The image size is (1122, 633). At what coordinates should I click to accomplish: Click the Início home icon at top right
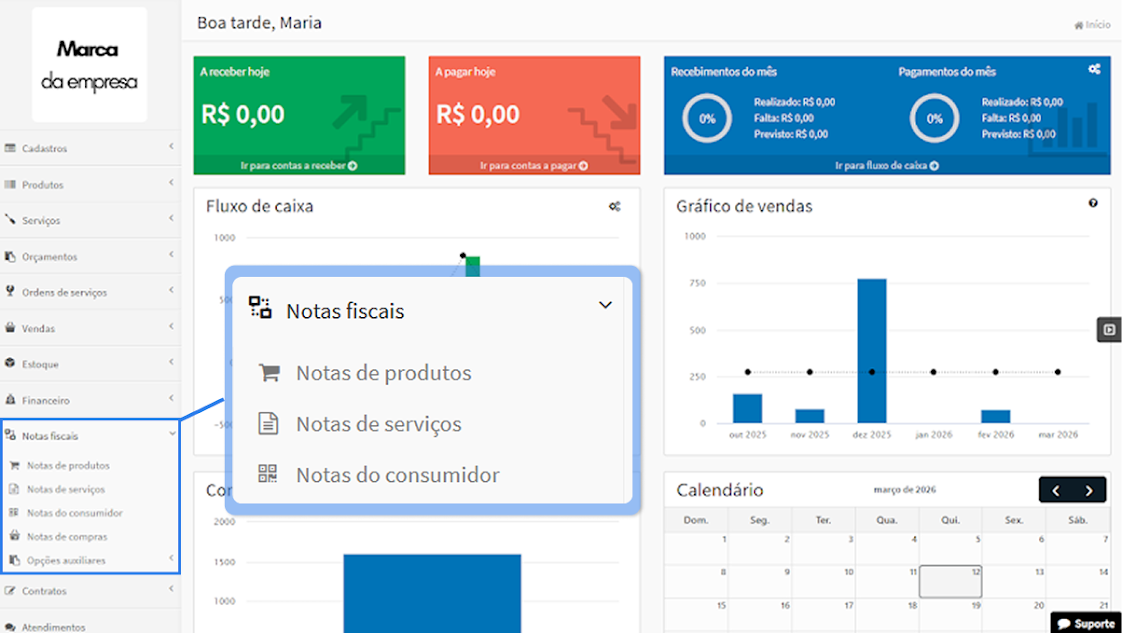[x=1077, y=24]
